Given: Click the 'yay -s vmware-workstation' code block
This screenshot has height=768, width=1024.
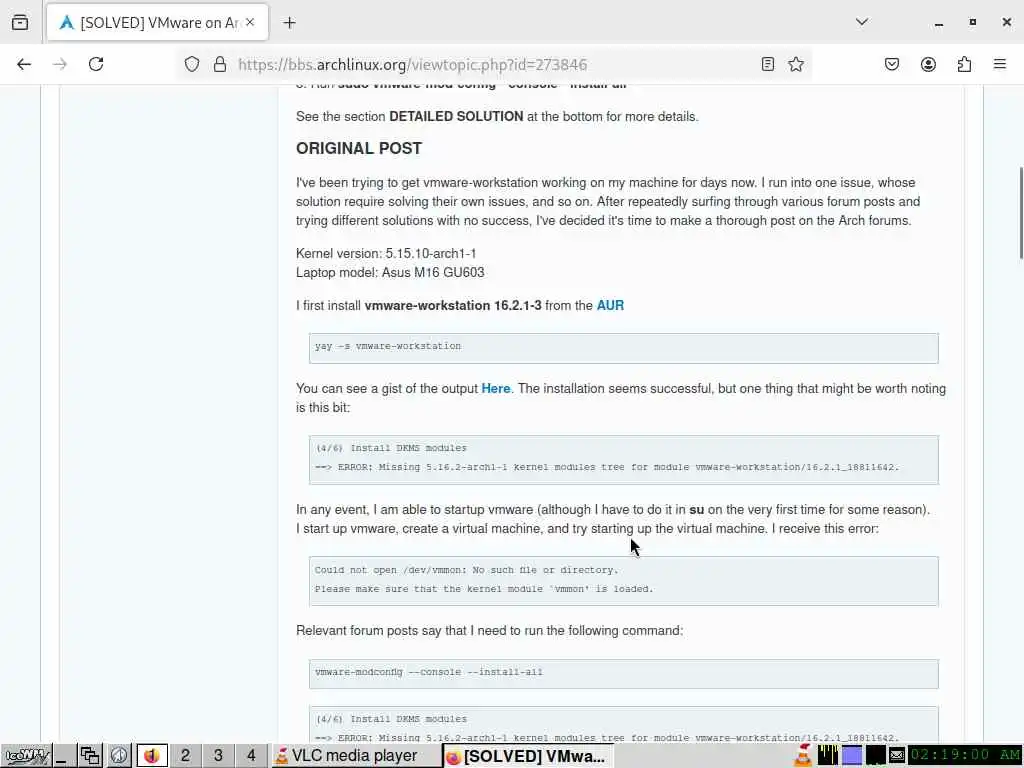Looking at the screenshot, I should click(x=624, y=347).
